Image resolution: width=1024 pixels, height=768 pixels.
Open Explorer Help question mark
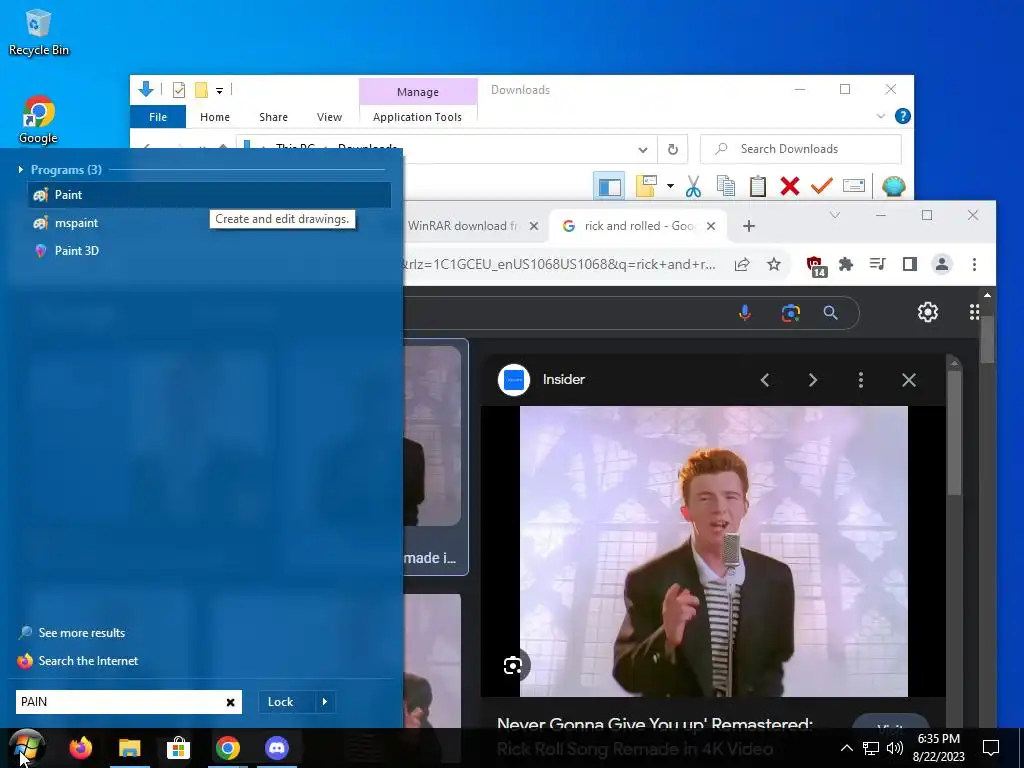[903, 116]
